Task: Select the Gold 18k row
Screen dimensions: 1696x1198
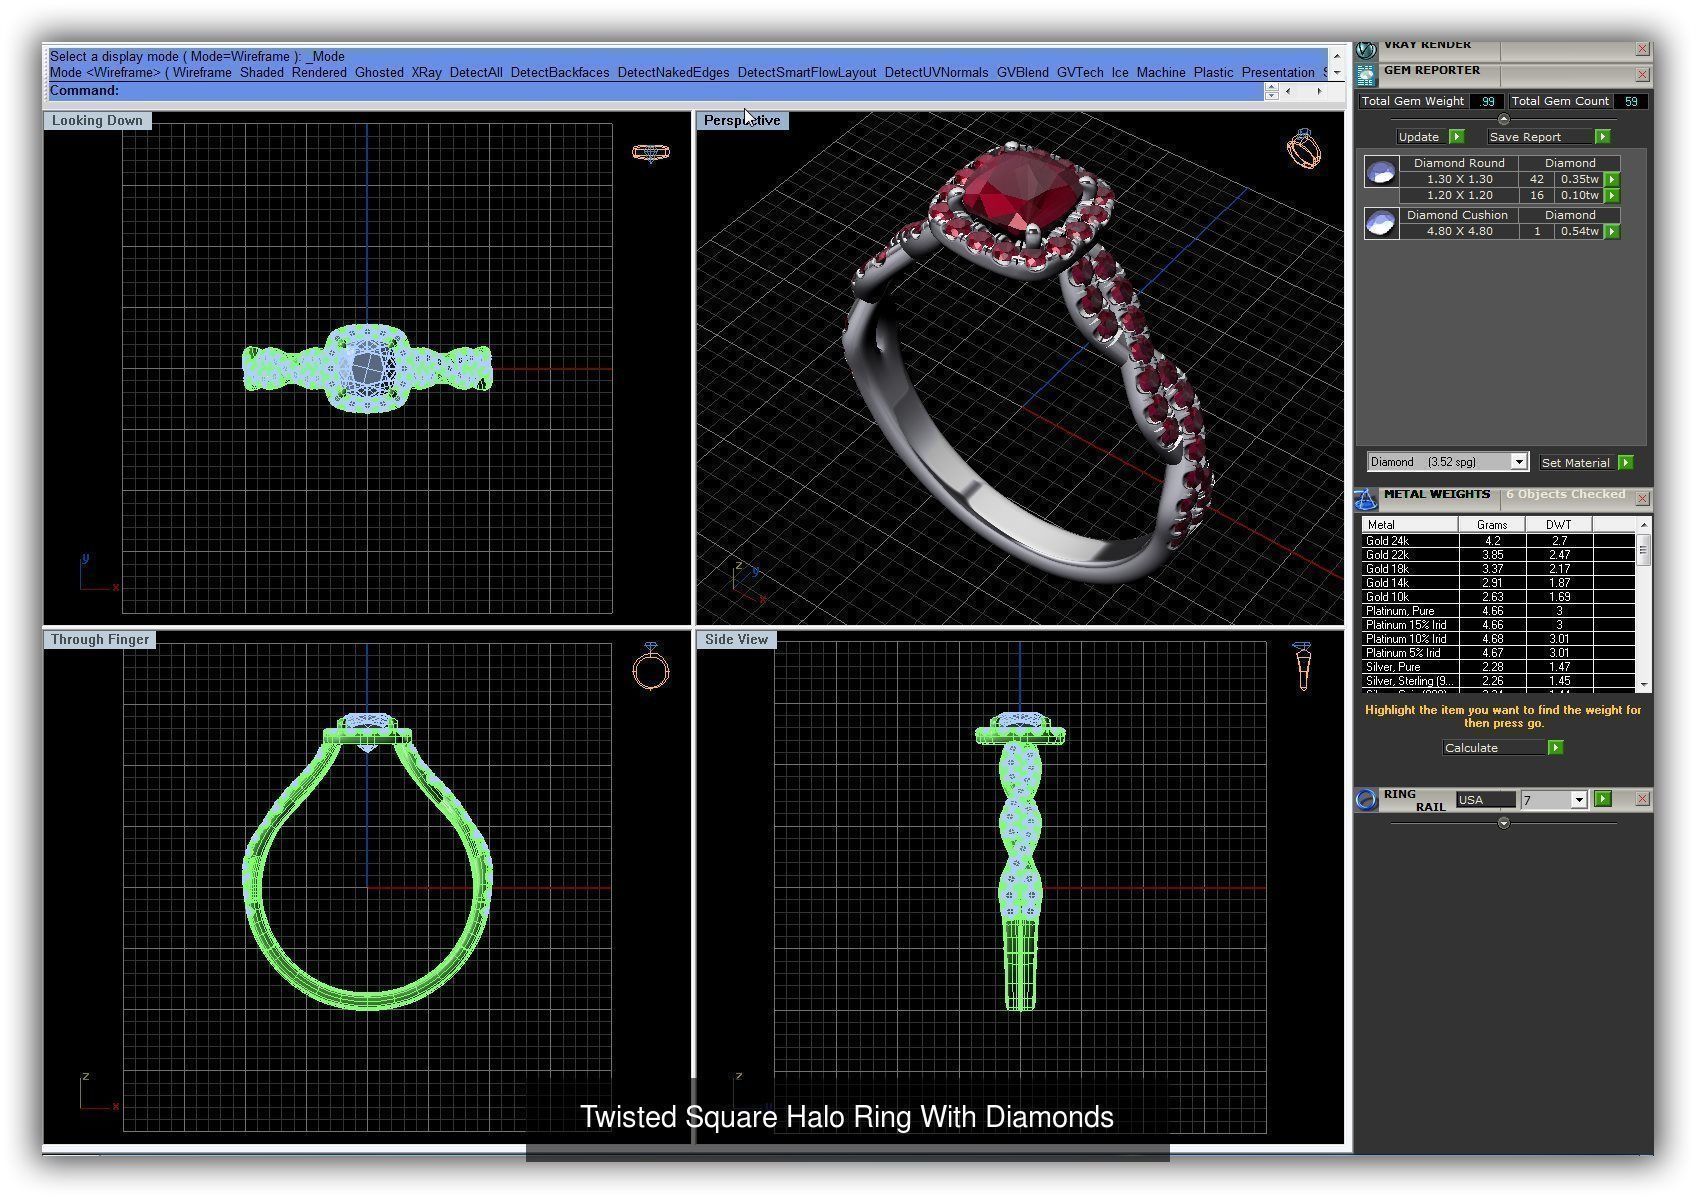Action: point(1498,569)
